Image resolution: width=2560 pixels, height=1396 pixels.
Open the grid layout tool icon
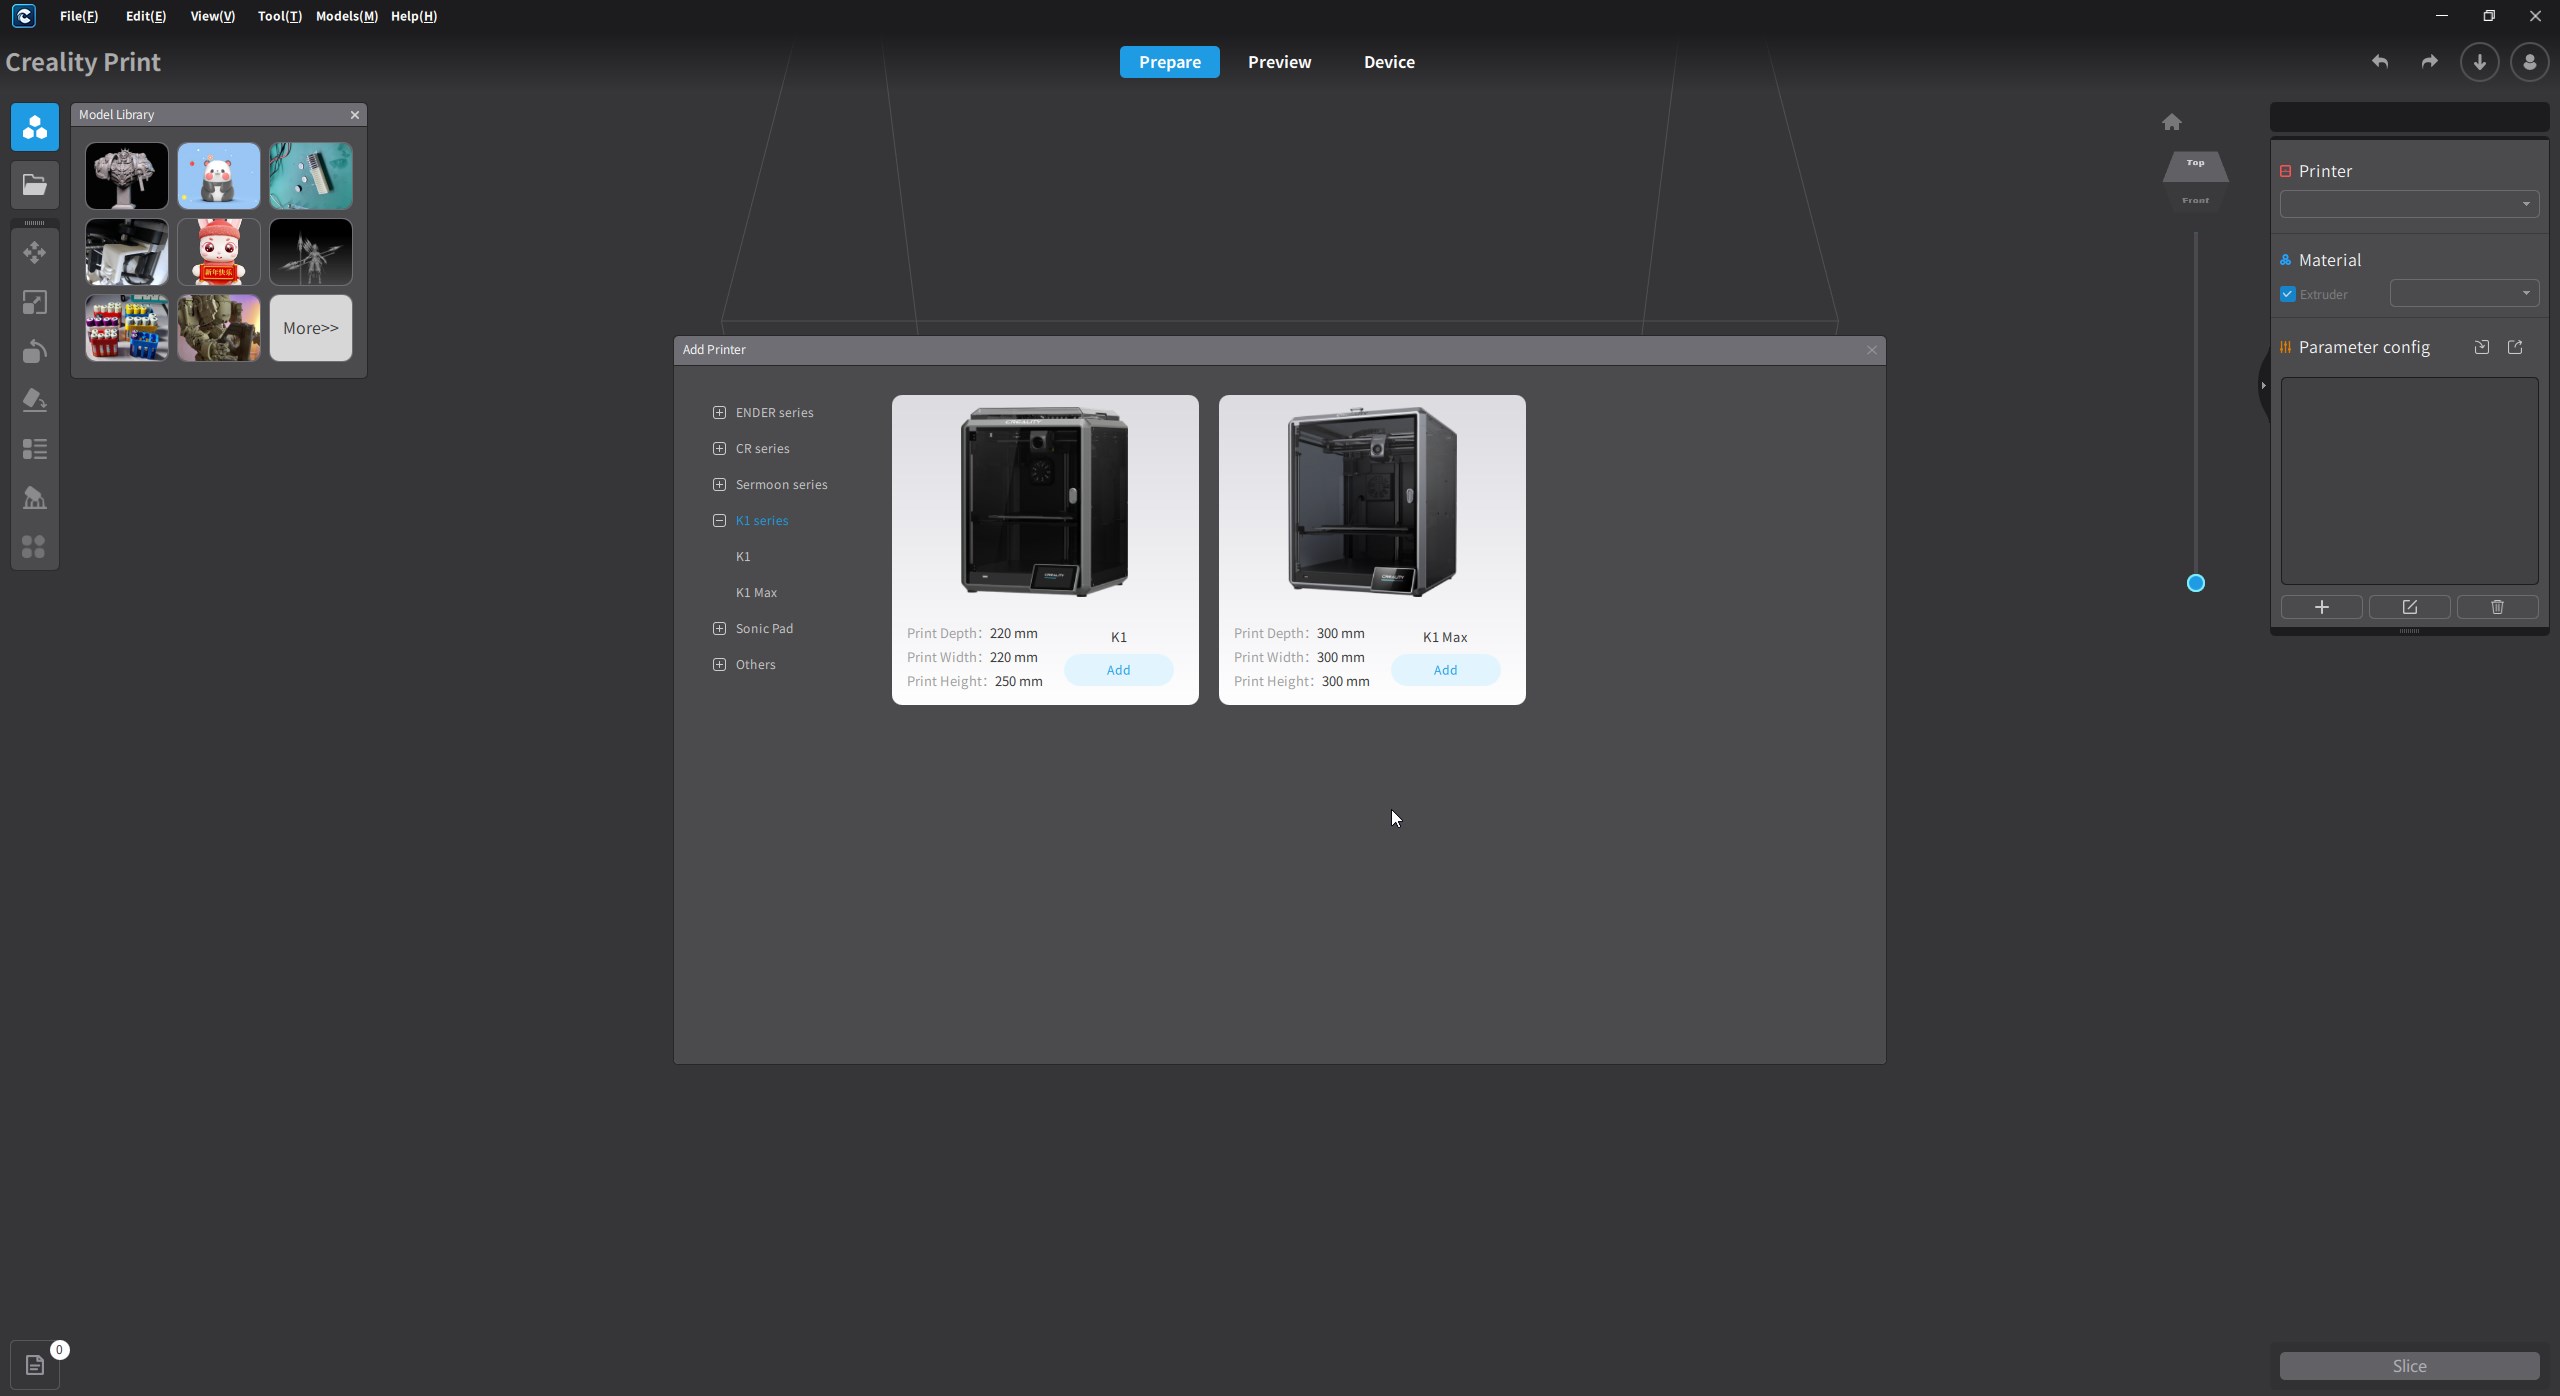[x=35, y=547]
